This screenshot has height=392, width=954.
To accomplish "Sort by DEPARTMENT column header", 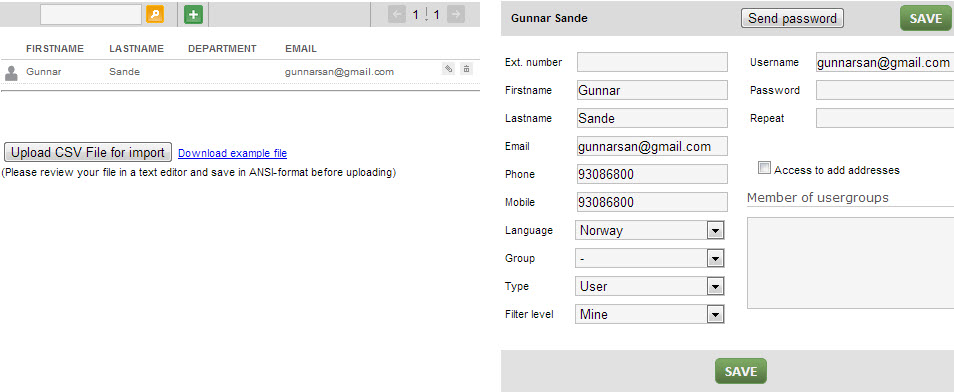I will [x=222, y=49].
